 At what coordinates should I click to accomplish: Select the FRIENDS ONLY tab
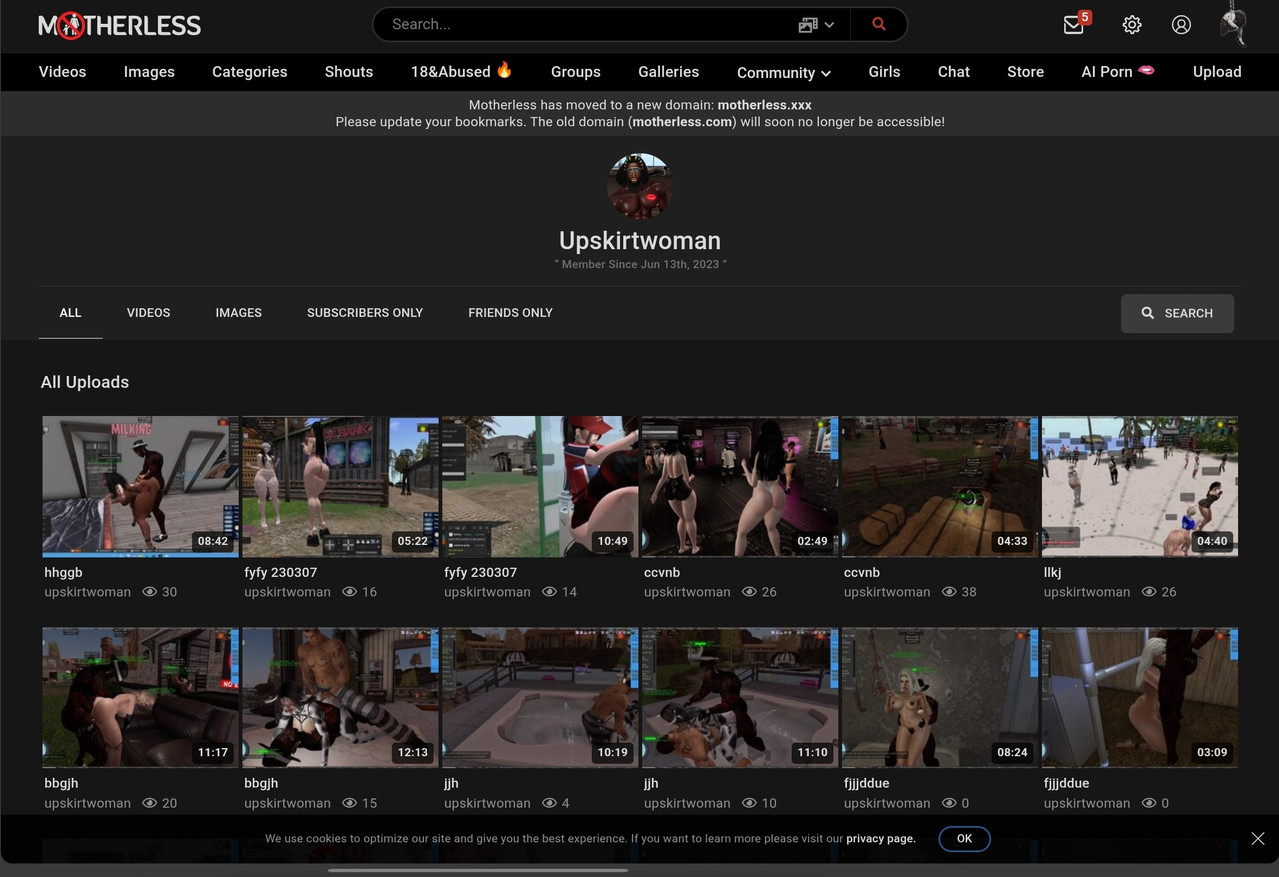510,313
